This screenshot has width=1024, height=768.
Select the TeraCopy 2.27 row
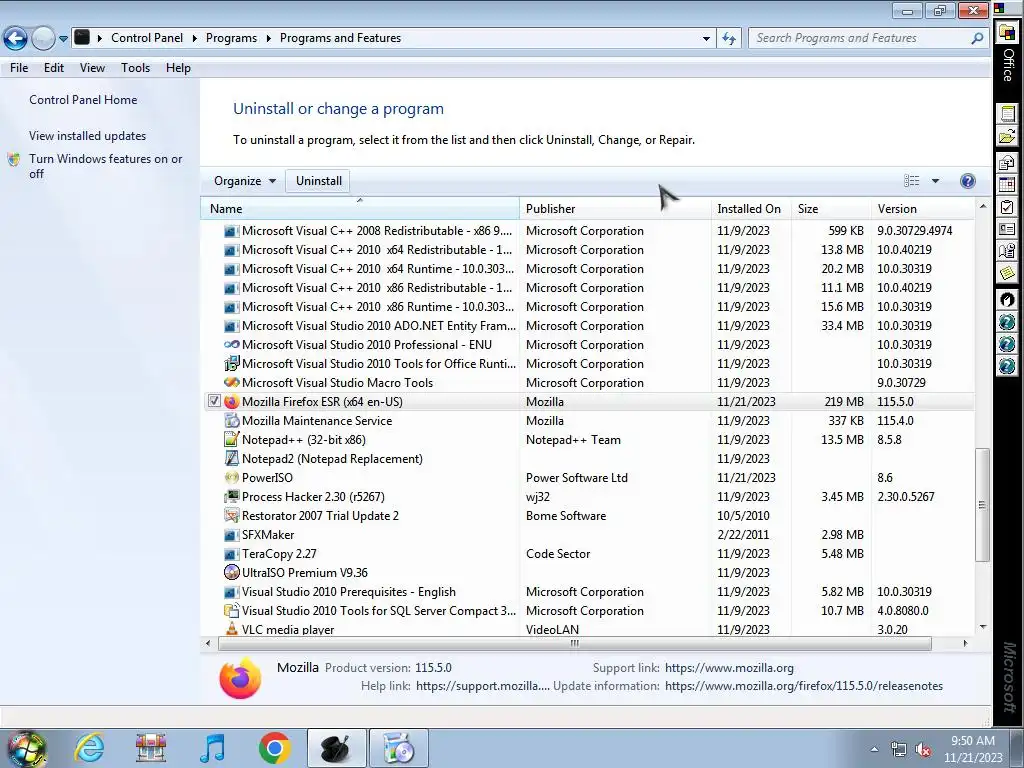[588, 554]
